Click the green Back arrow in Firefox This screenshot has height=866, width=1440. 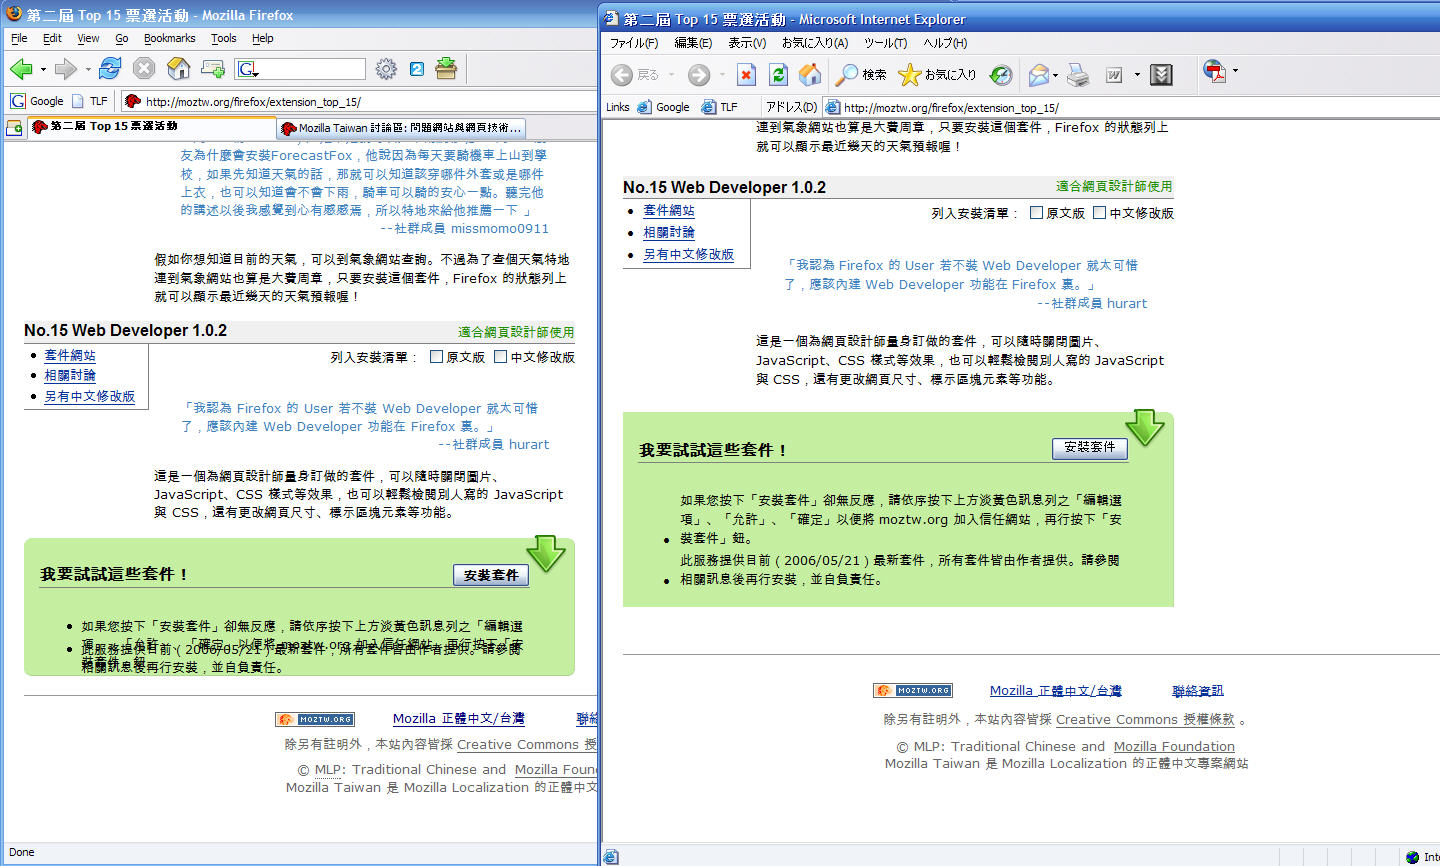(21, 68)
